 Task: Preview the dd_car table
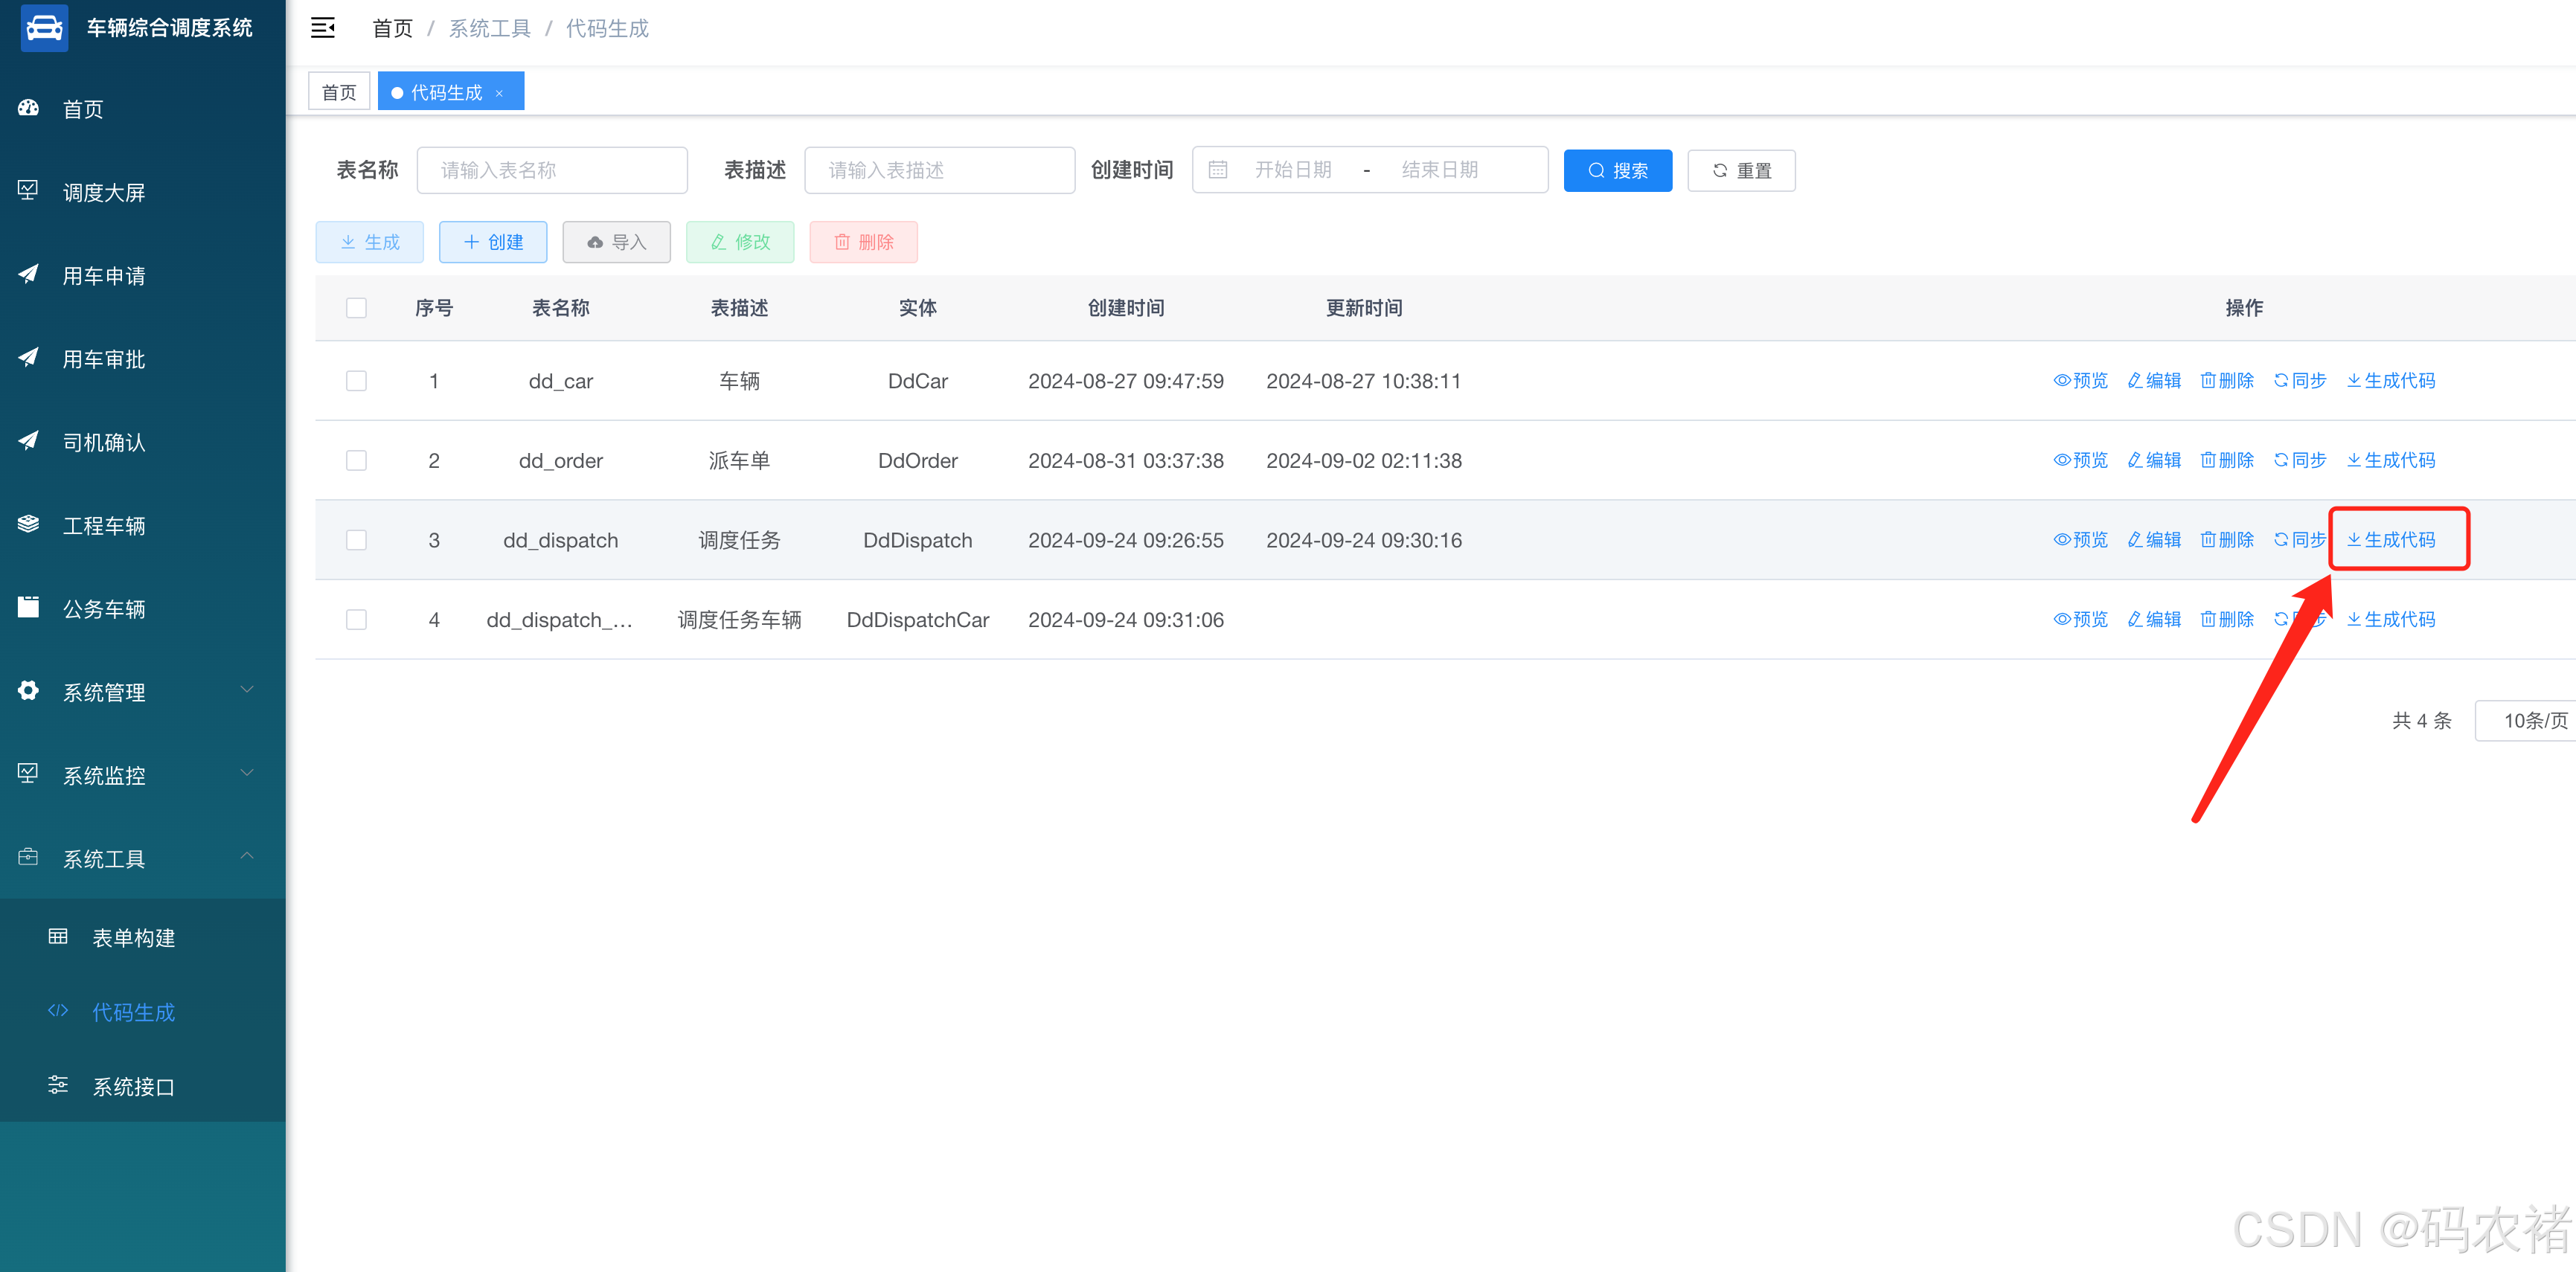2080,380
